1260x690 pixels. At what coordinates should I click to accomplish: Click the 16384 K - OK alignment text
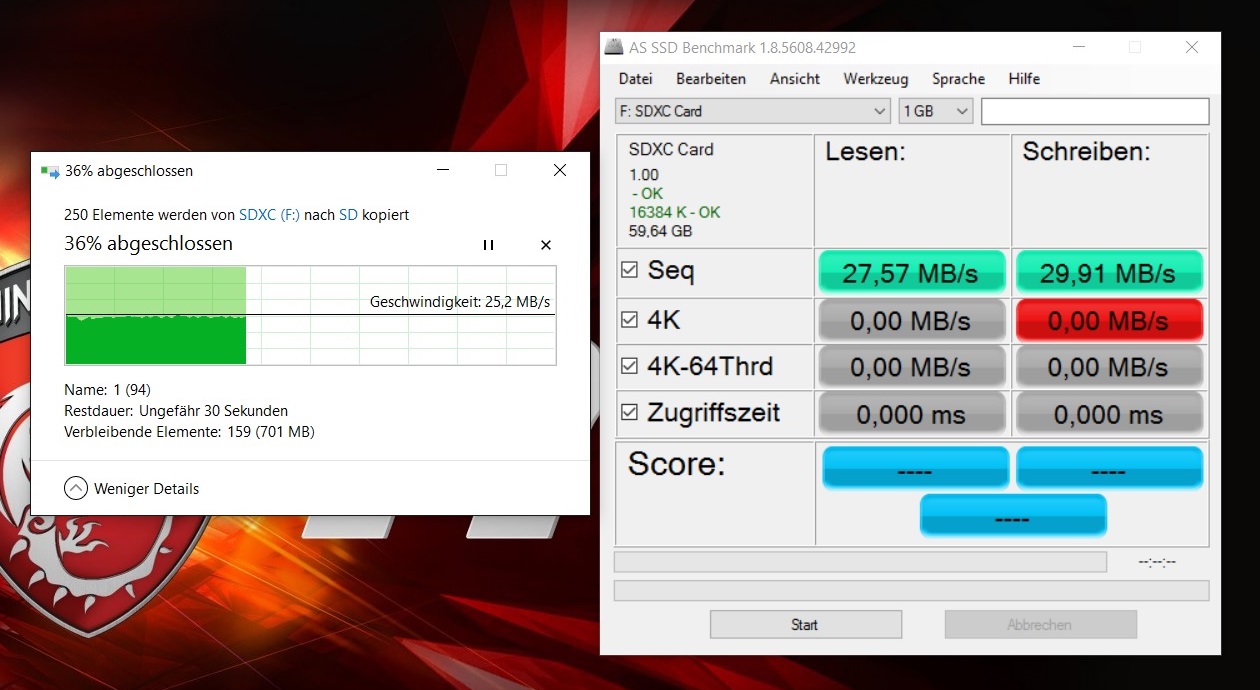675,213
